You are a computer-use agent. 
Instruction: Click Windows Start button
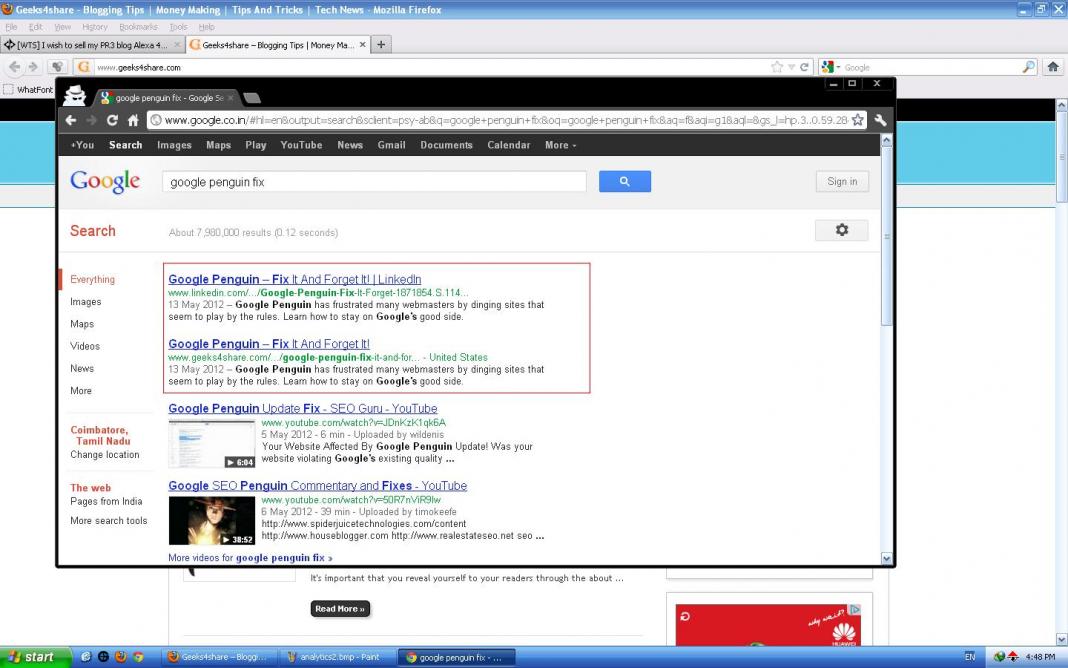(x=35, y=657)
